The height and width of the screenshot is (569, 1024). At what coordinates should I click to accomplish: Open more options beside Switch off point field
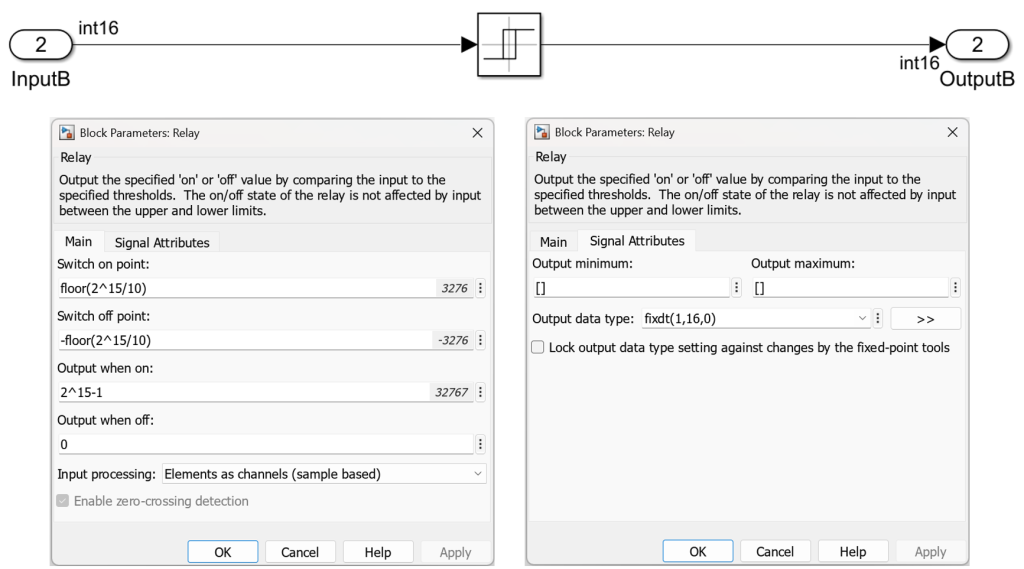click(x=480, y=340)
